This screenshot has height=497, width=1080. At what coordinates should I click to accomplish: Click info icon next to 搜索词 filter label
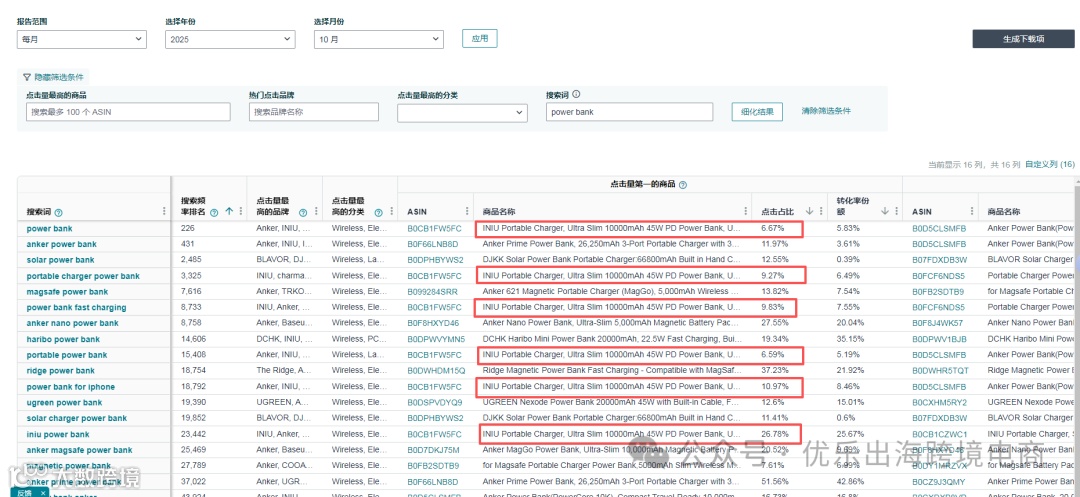(577, 95)
